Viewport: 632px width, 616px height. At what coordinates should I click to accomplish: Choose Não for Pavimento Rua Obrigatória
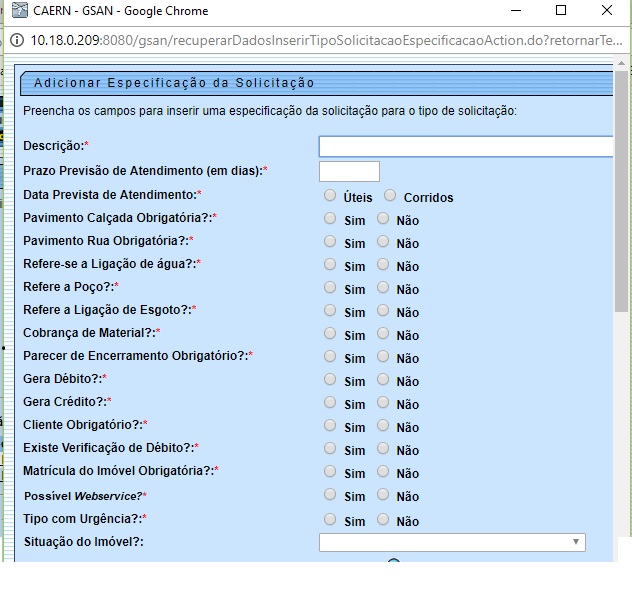[x=383, y=241]
